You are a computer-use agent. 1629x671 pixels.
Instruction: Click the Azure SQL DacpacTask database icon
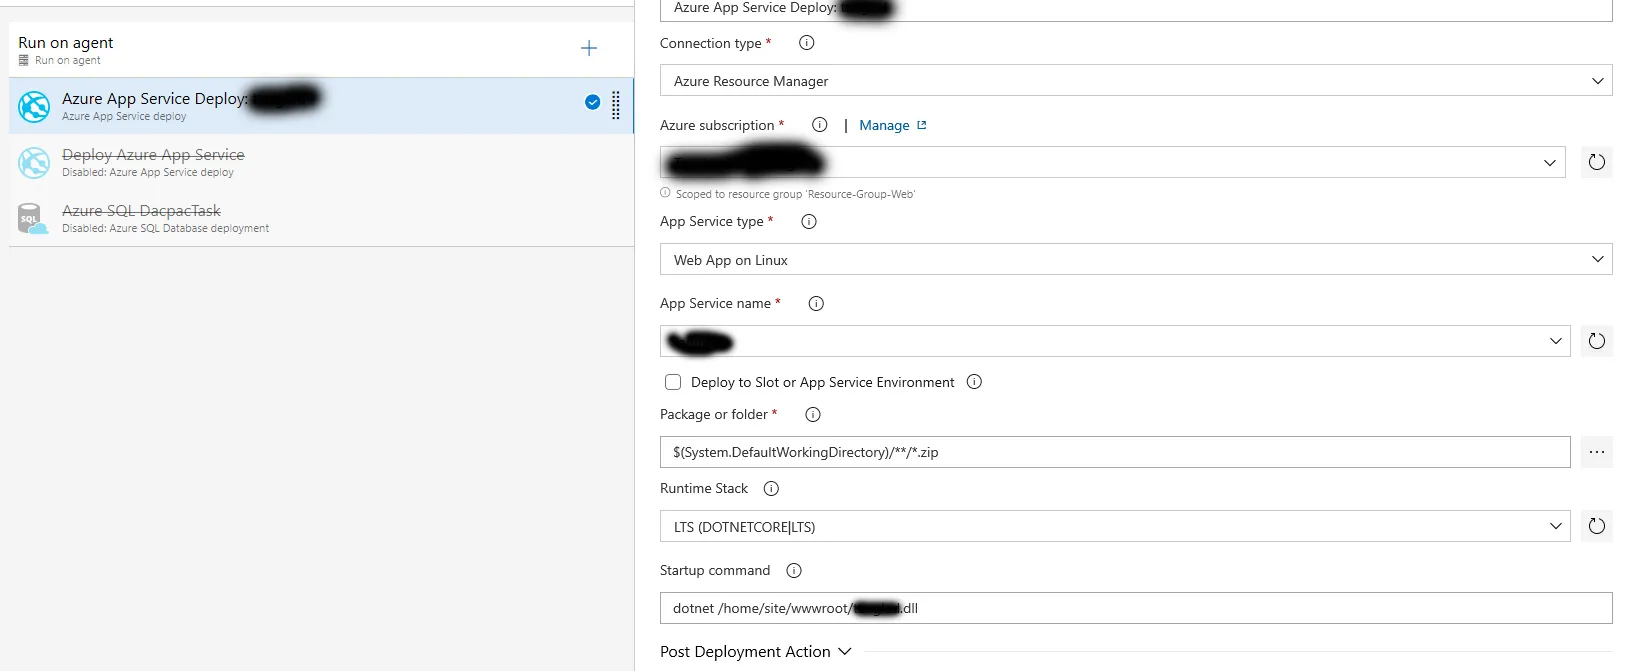click(x=33, y=219)
